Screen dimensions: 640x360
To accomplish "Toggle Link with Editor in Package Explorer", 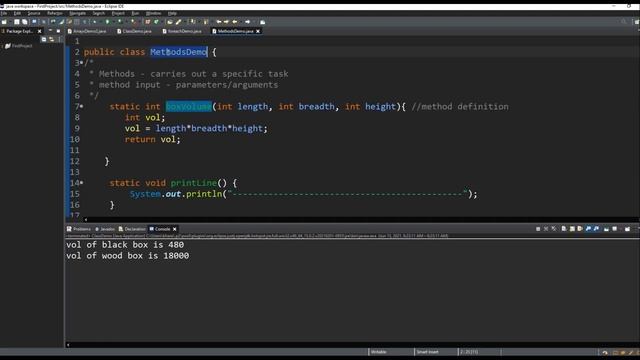I will pos(51,39).
